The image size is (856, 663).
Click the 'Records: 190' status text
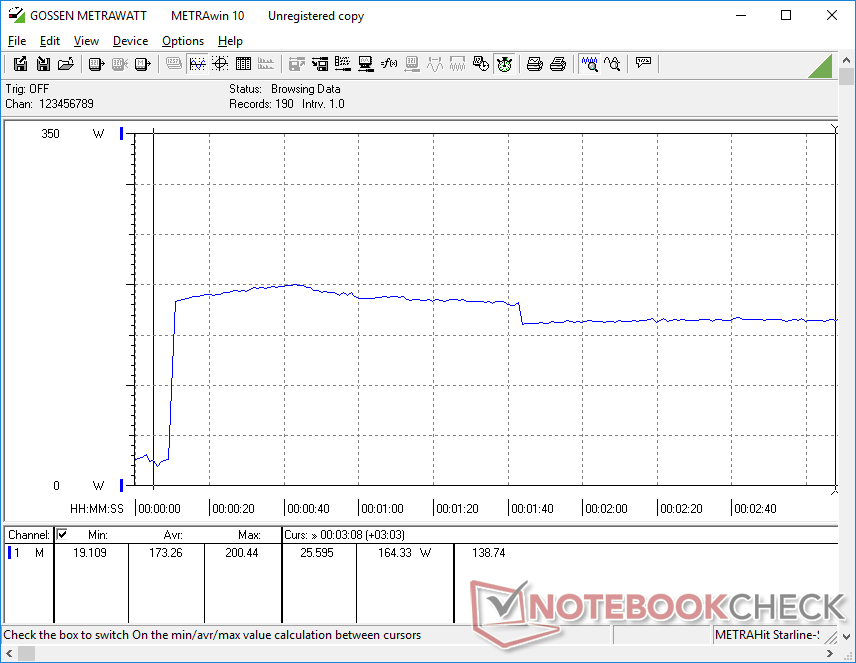[x=261, y=104]
